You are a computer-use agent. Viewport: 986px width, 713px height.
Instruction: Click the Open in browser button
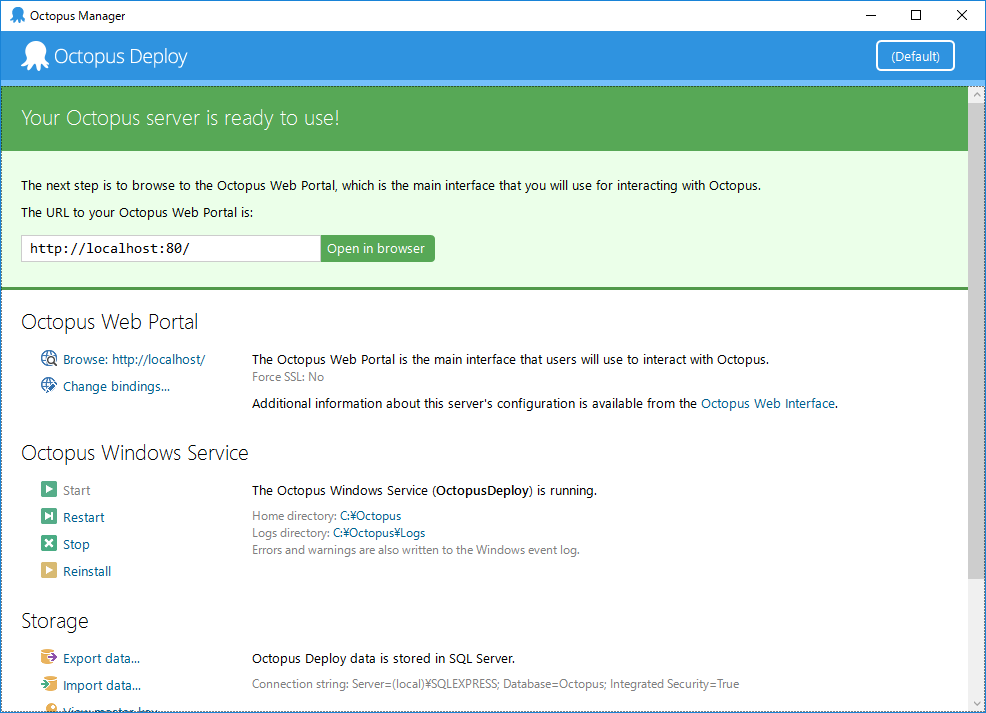coord(377,248)
